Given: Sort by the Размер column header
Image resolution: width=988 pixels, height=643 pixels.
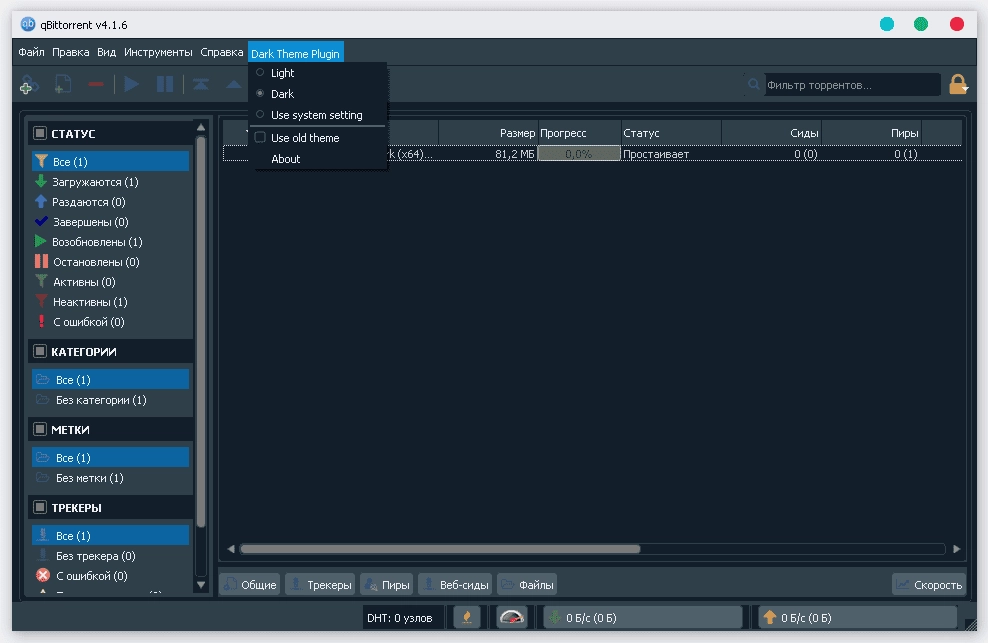Looking at the screenshot, I should pyautogui.click(x=488, y=133).
